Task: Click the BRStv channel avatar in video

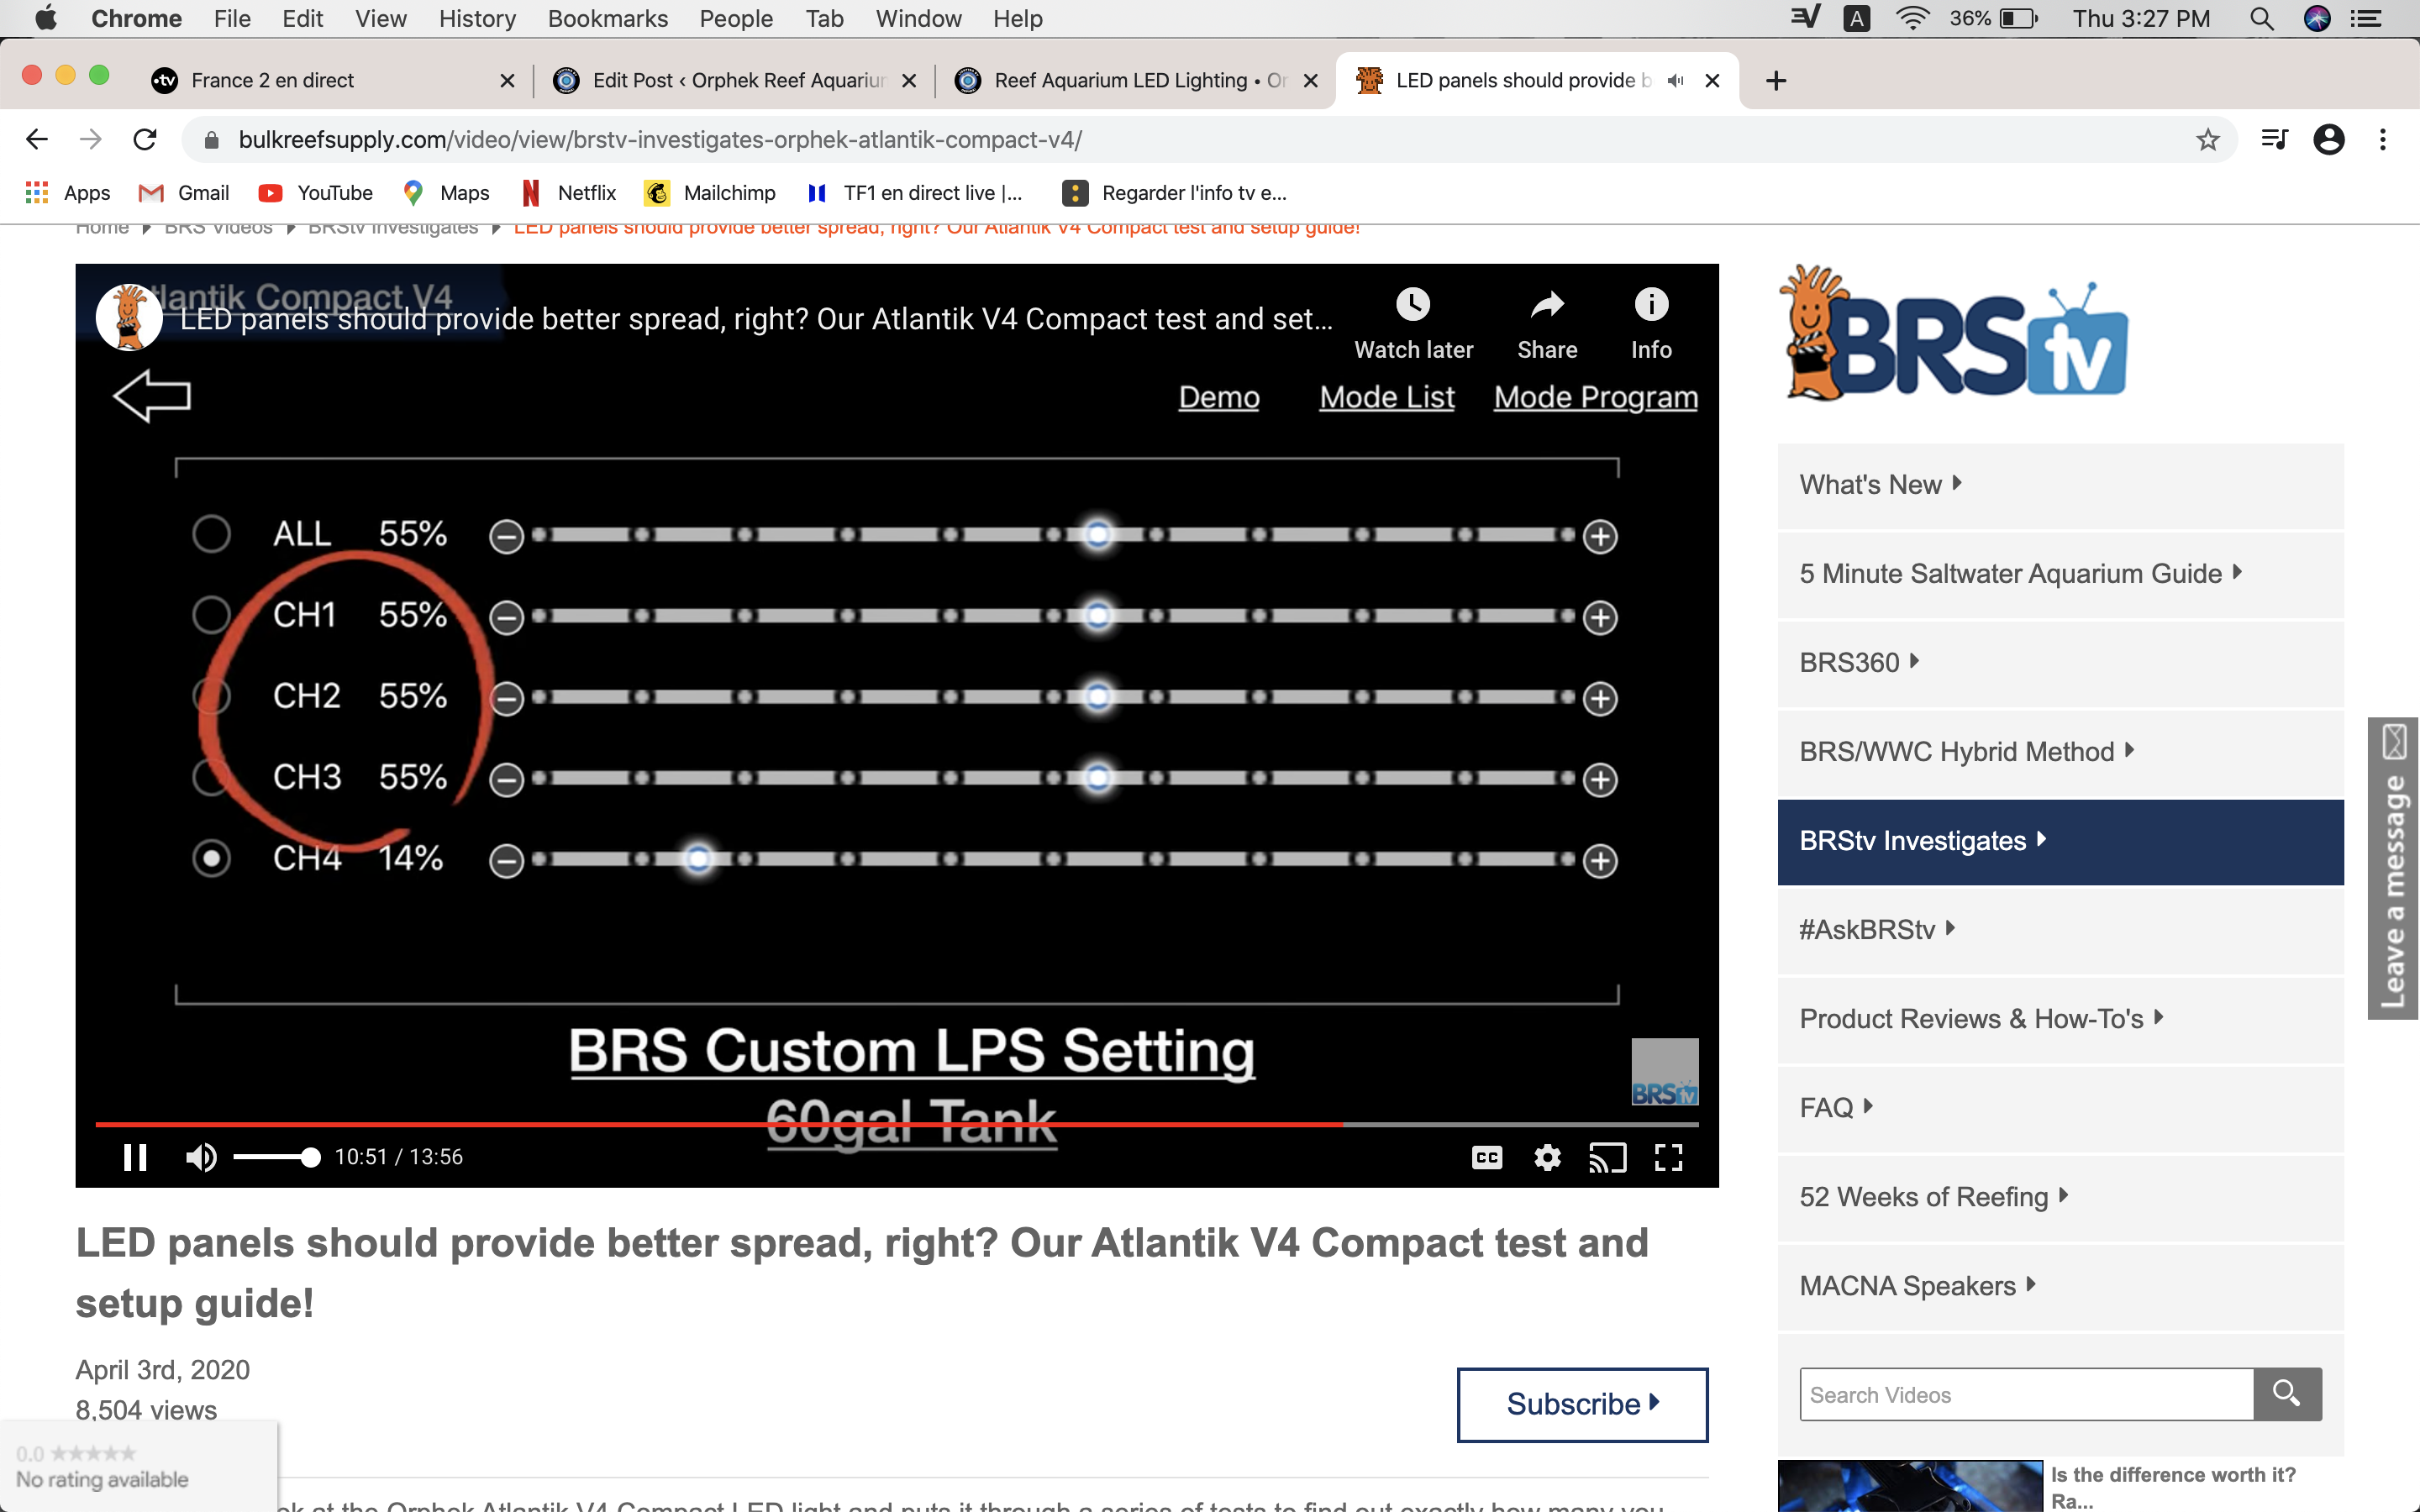Action: pos(129,317)
